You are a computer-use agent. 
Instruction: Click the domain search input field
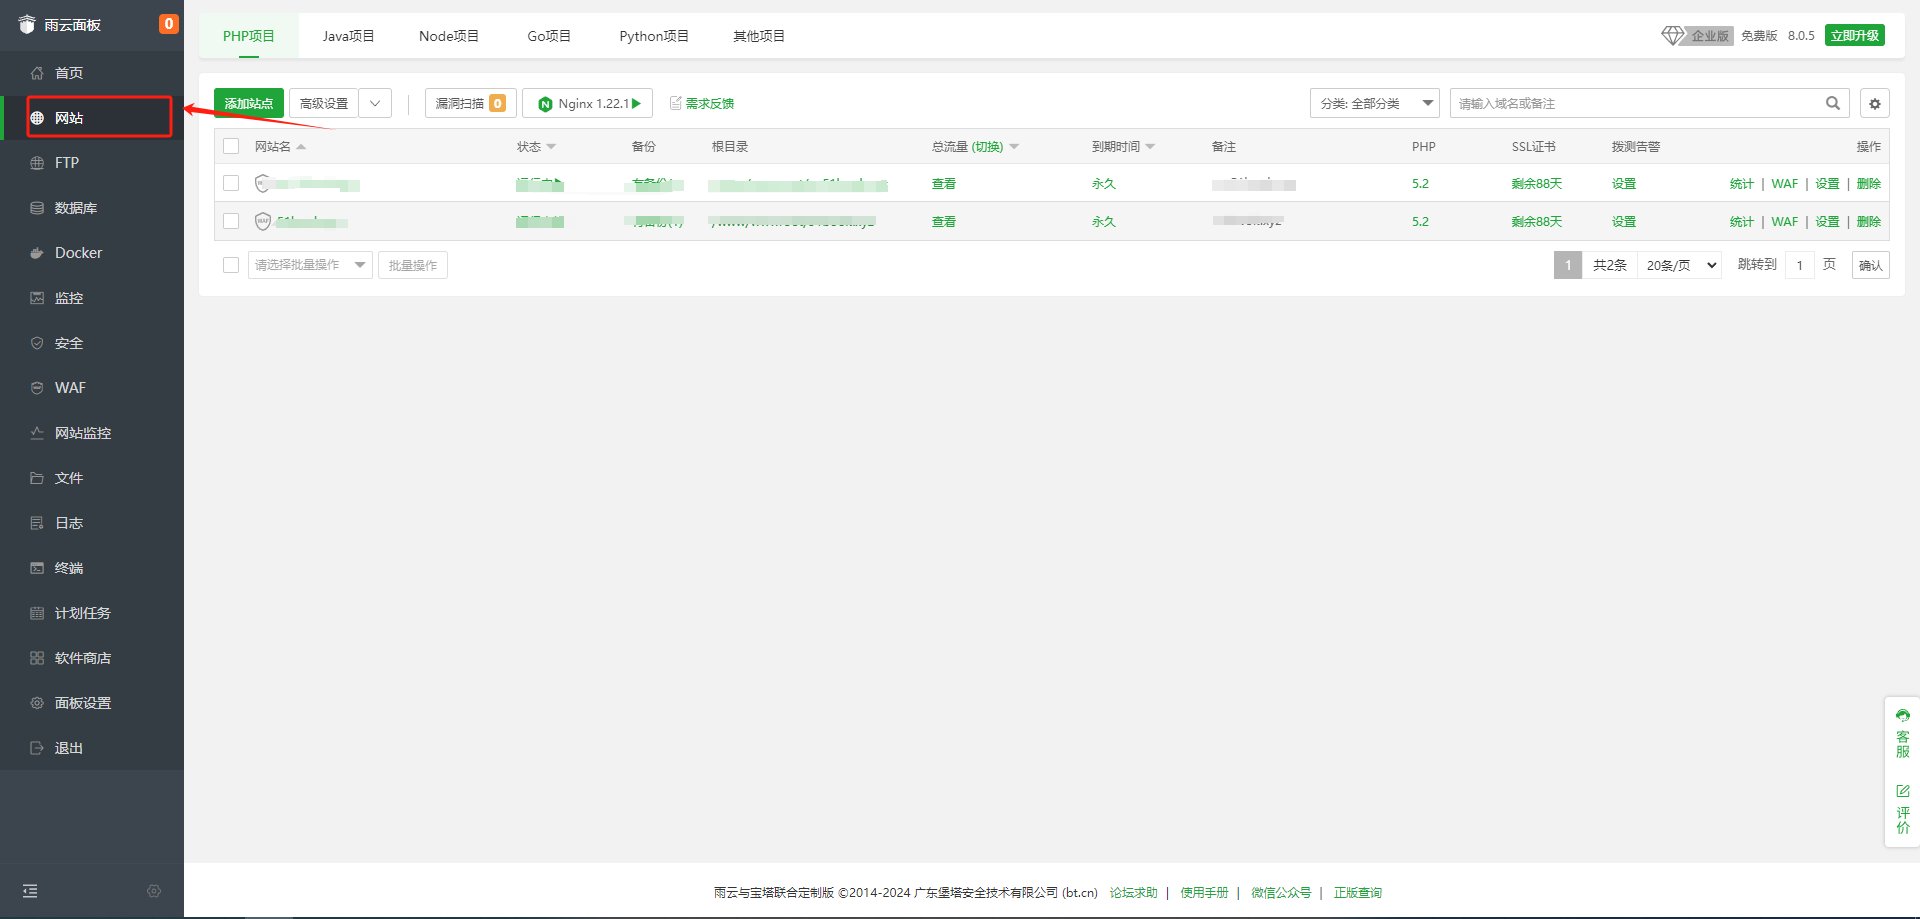1635,104
